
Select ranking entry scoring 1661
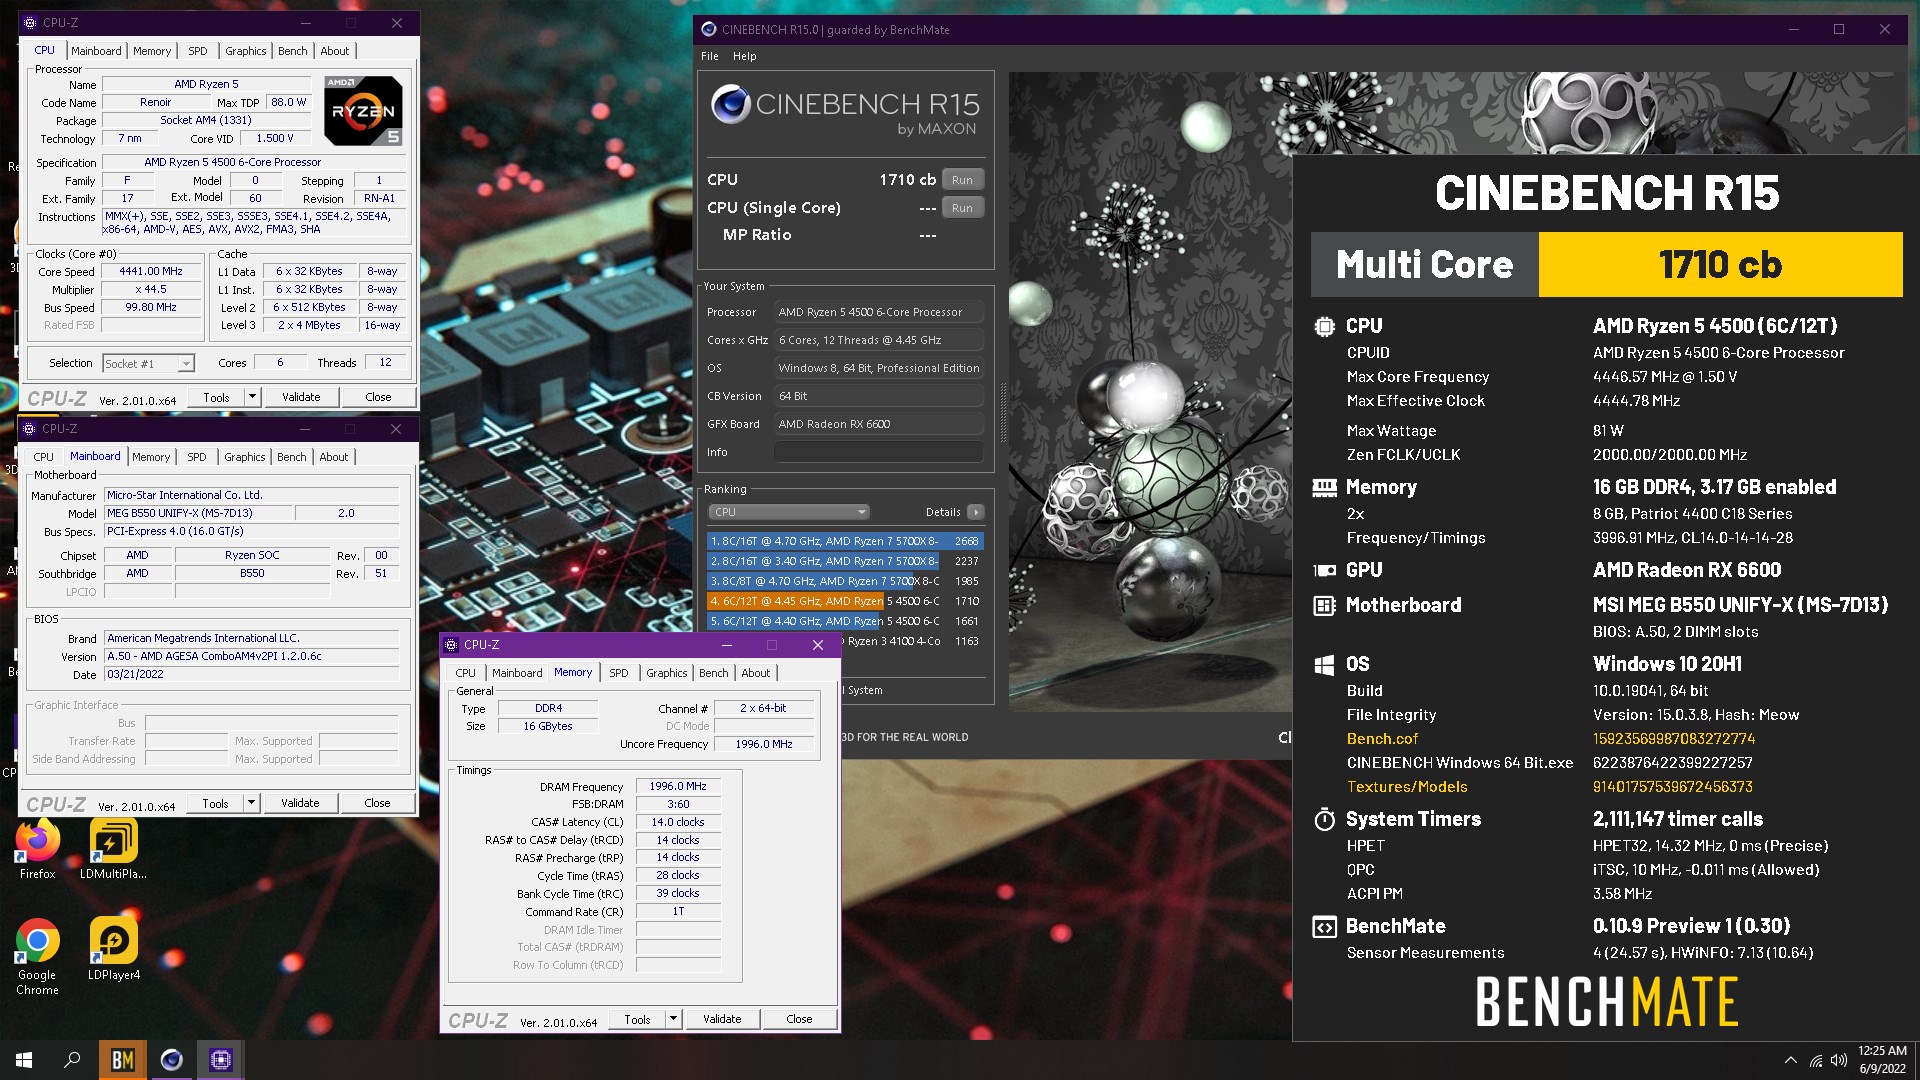point(845,621)
